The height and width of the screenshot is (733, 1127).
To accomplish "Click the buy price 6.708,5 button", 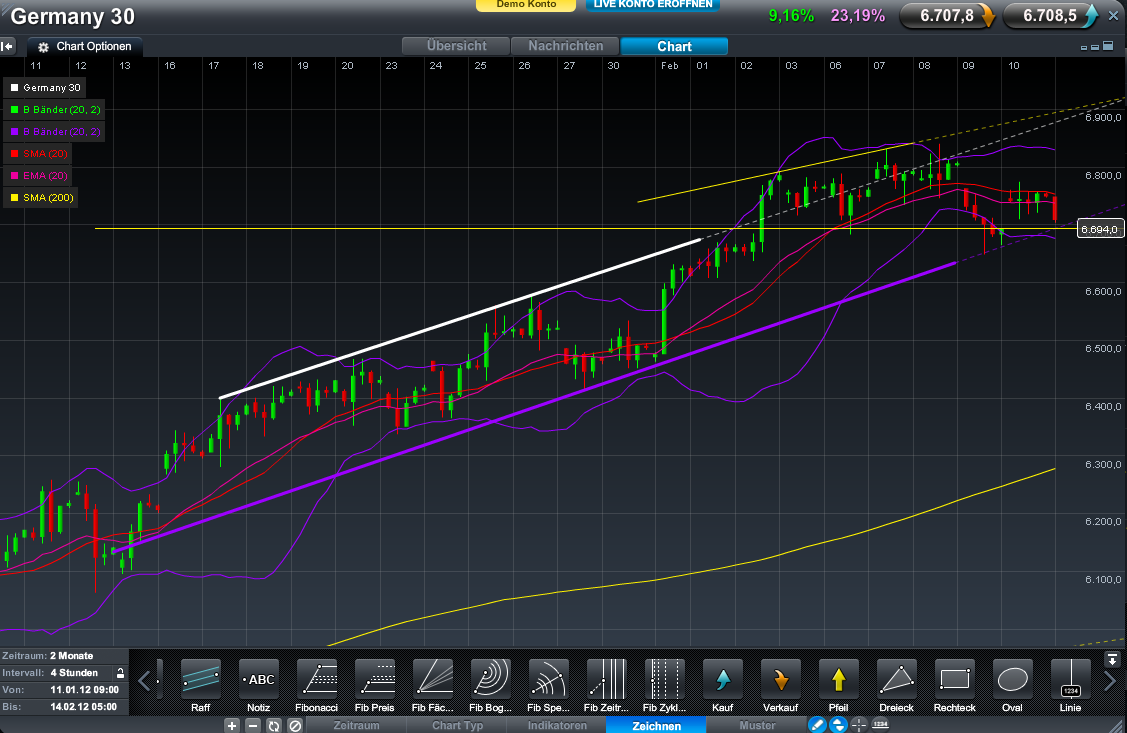I will (1051, 16).
